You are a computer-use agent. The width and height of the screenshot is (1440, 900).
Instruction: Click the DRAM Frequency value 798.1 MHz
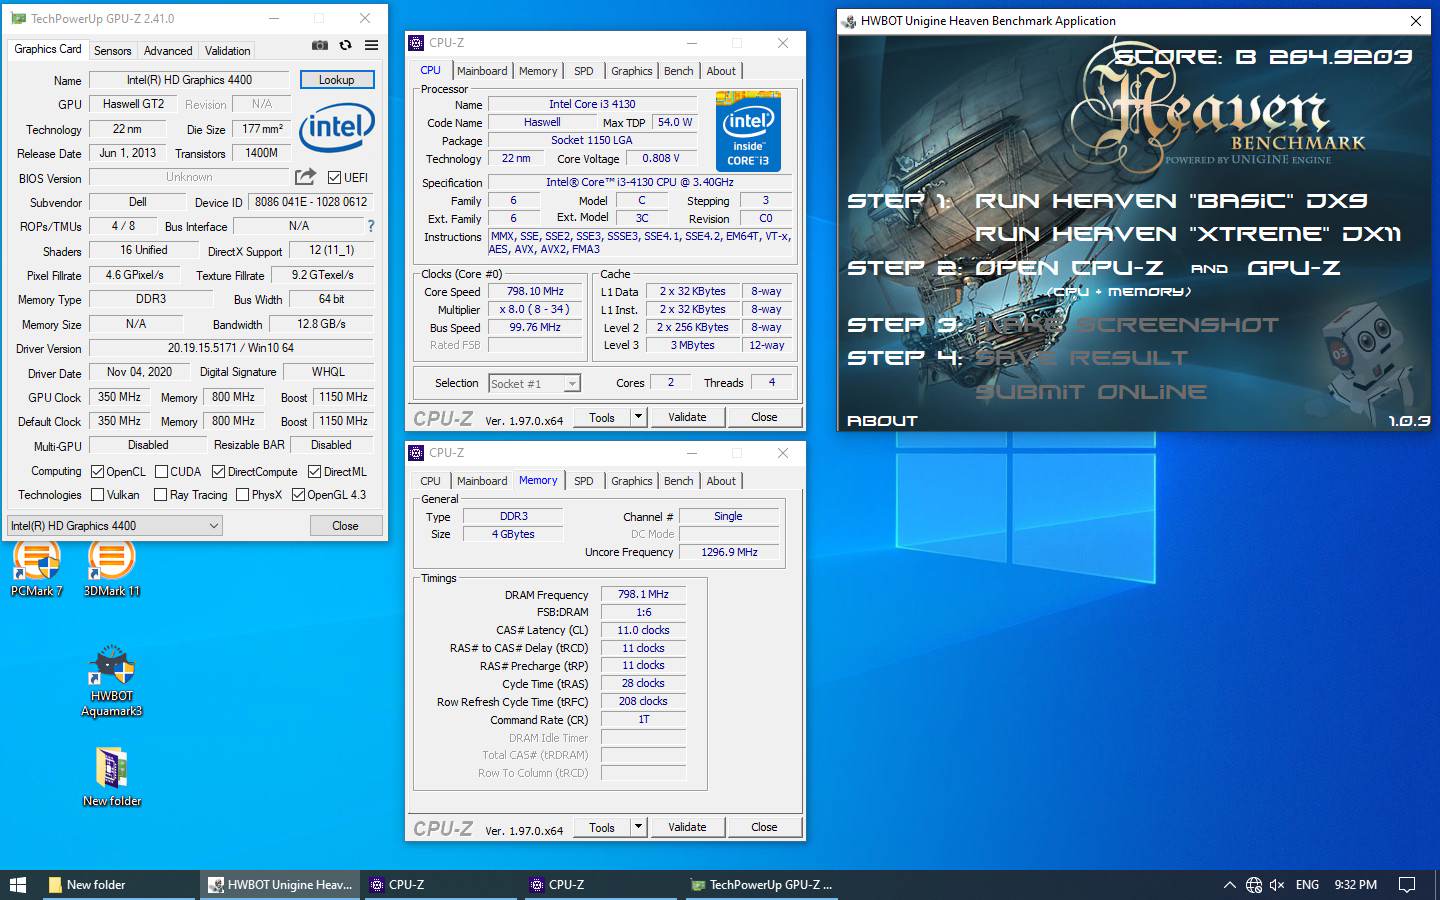(643, 594)
